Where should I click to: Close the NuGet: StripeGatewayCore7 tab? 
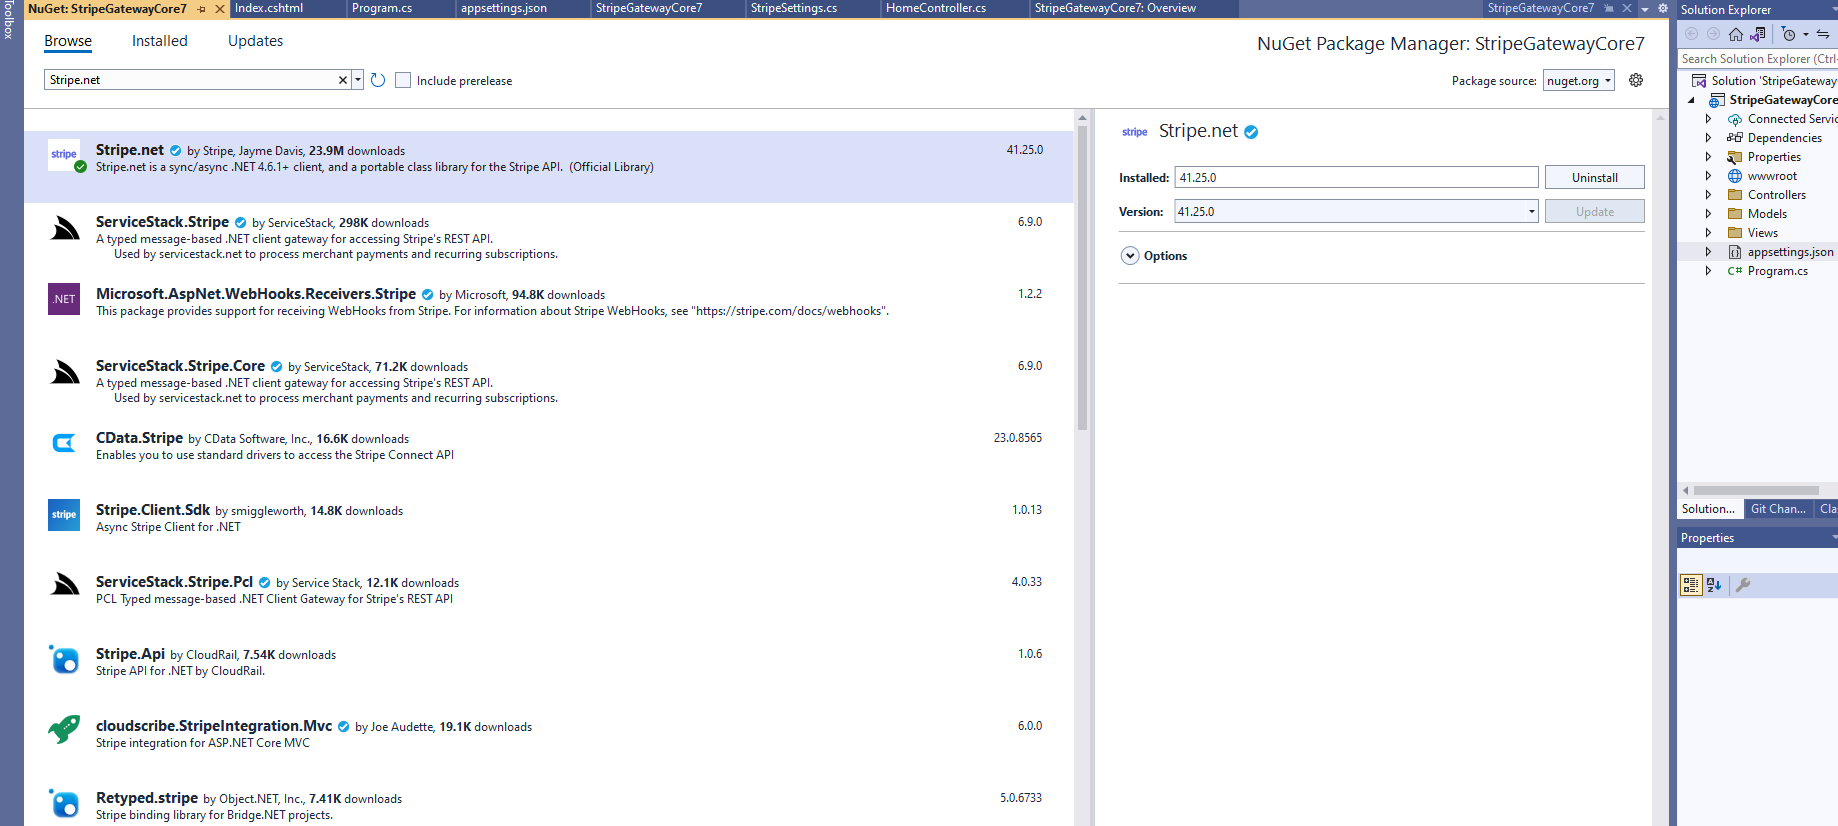(220, 9)
